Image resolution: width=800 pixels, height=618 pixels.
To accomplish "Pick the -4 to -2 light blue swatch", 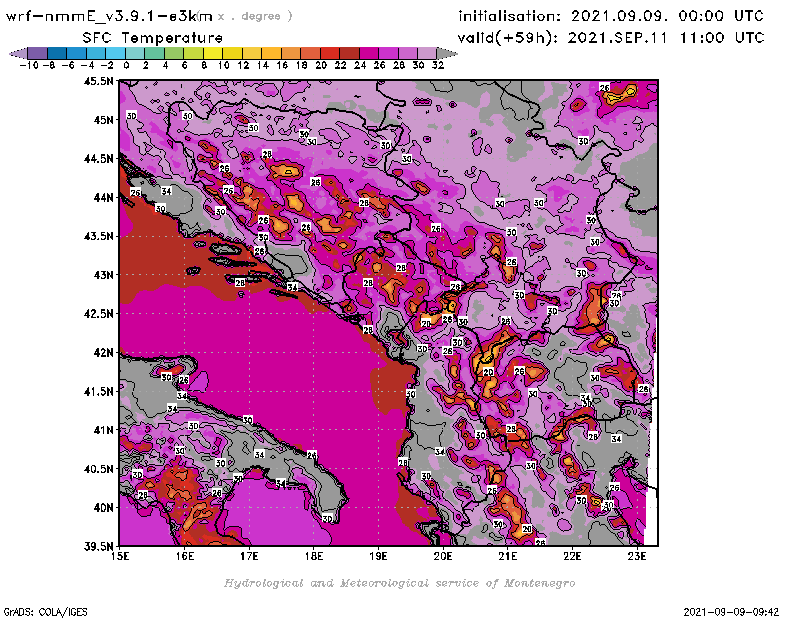I will point(95,53).
